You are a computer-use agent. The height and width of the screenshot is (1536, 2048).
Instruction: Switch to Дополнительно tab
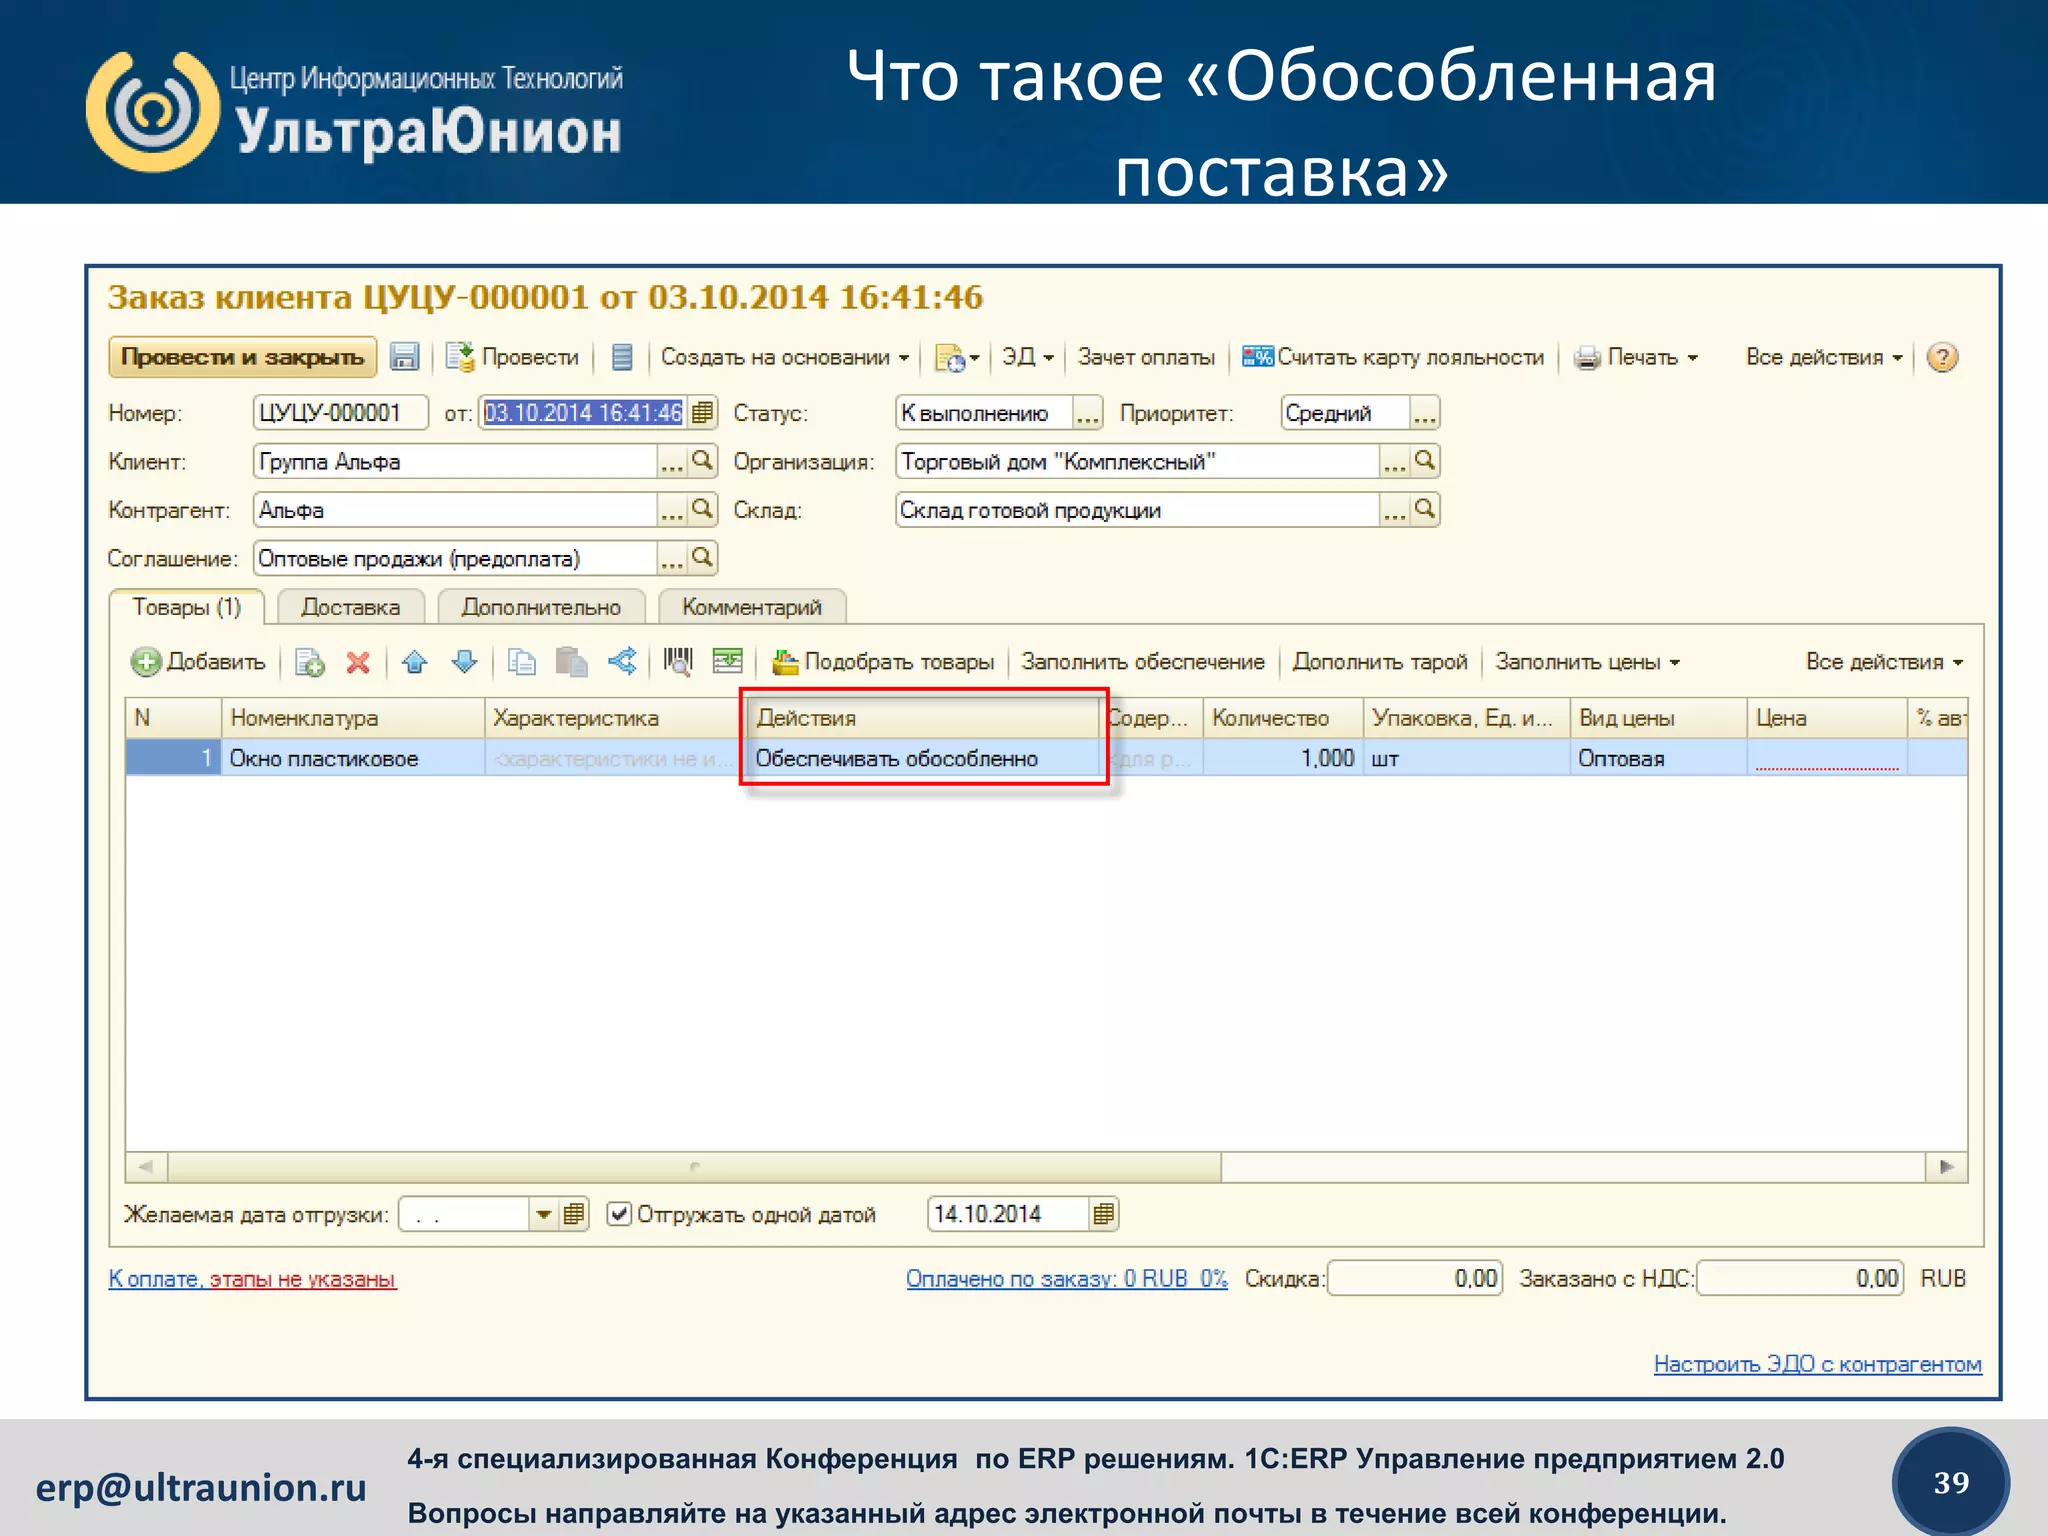point(541,607)
